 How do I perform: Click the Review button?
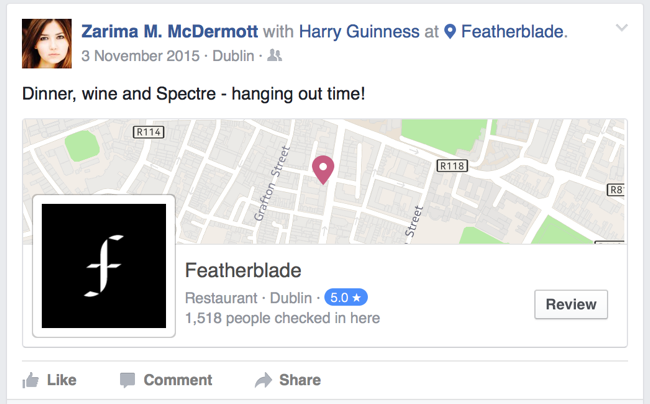click(x=571, y=305)
